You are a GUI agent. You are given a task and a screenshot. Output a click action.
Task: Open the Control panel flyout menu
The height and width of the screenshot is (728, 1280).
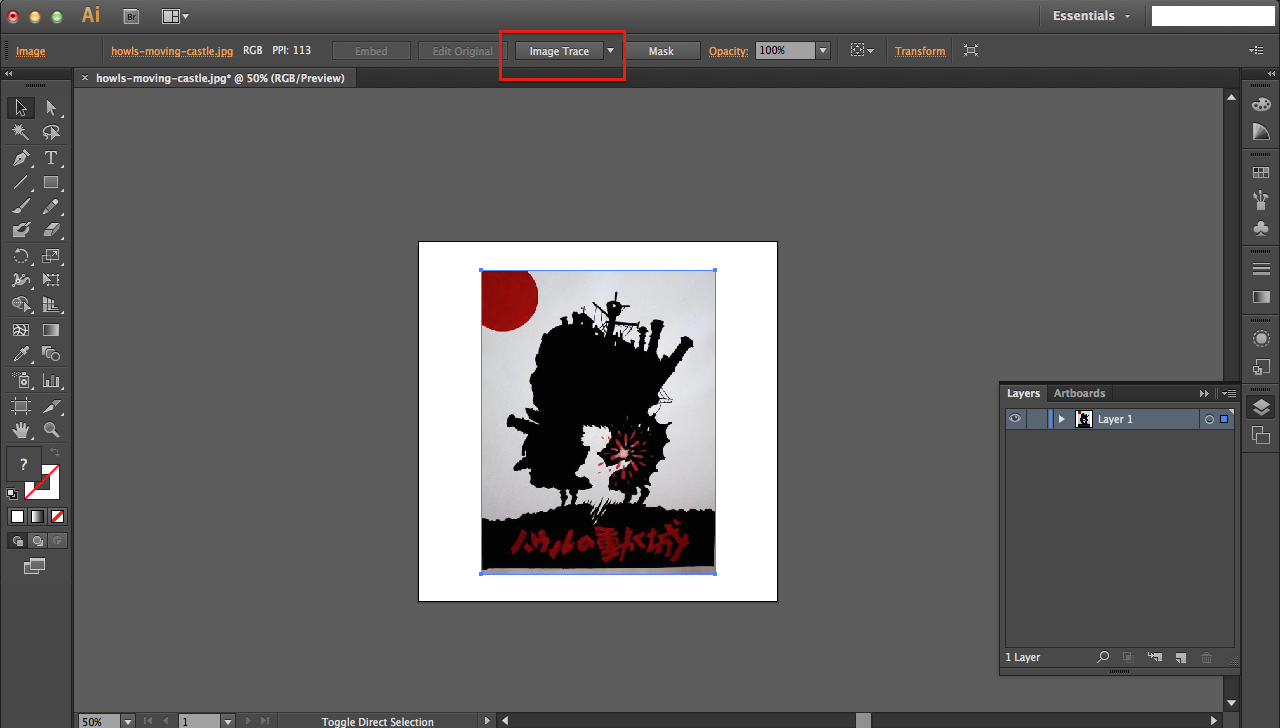(1256, 50)
